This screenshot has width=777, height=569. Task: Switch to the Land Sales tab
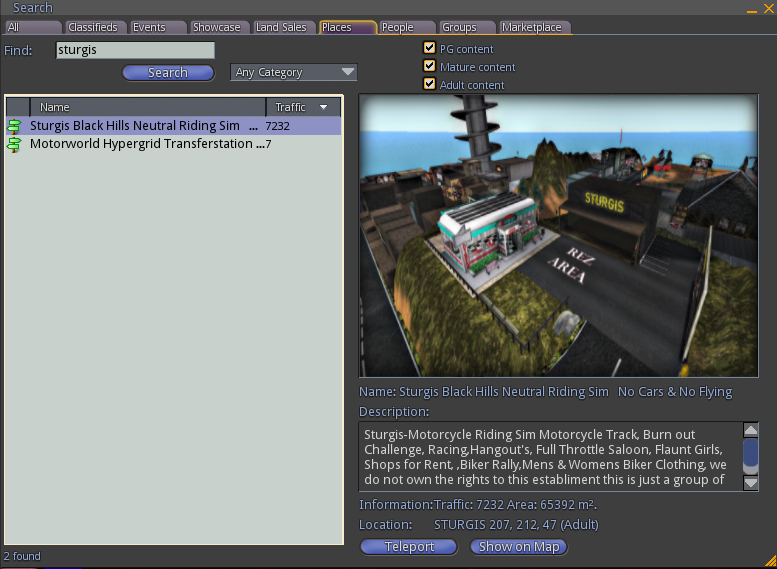click(x=284, y=27)
